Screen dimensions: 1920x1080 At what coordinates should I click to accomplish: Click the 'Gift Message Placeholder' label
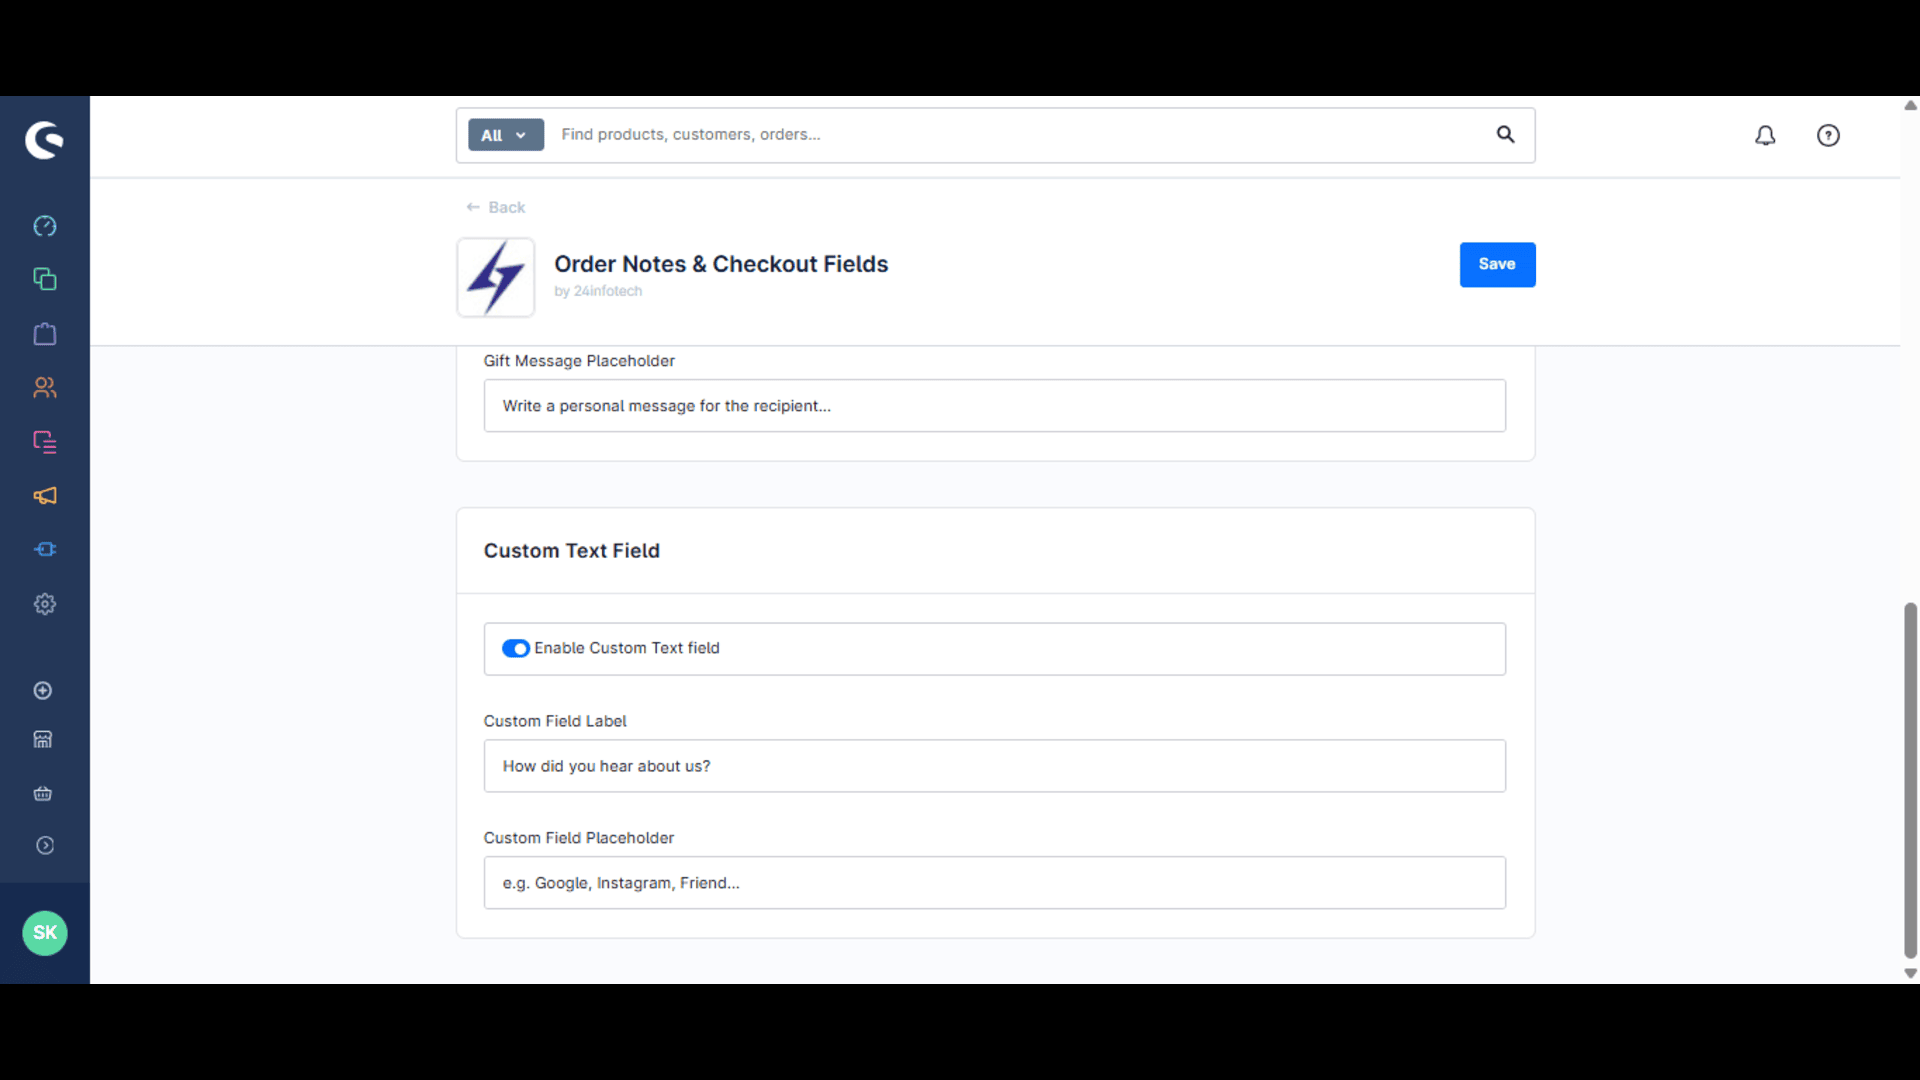click(579, 361)
